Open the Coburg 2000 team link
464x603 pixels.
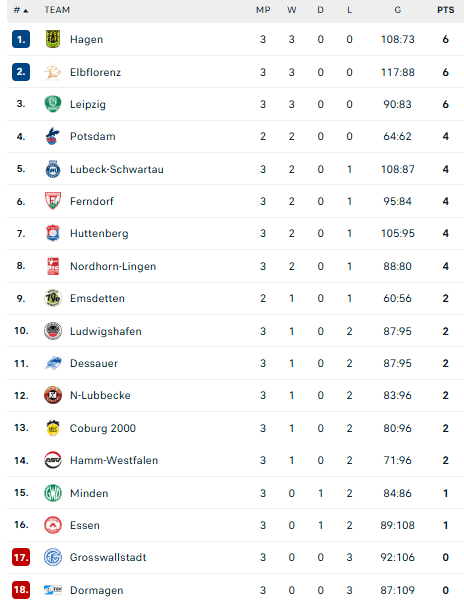coord(103,428)
